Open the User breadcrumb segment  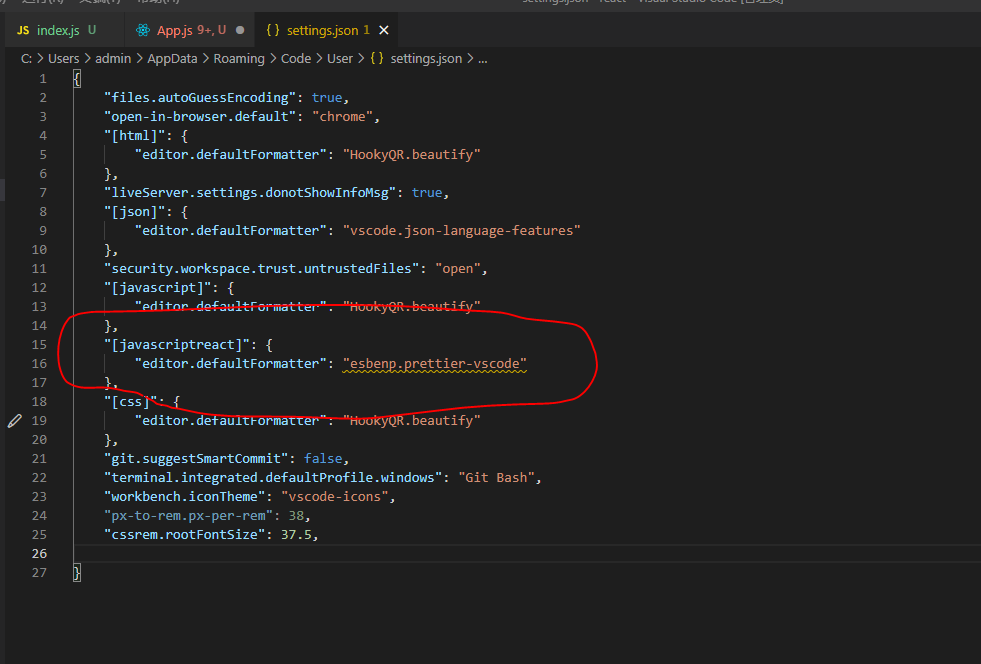[340, 58]
